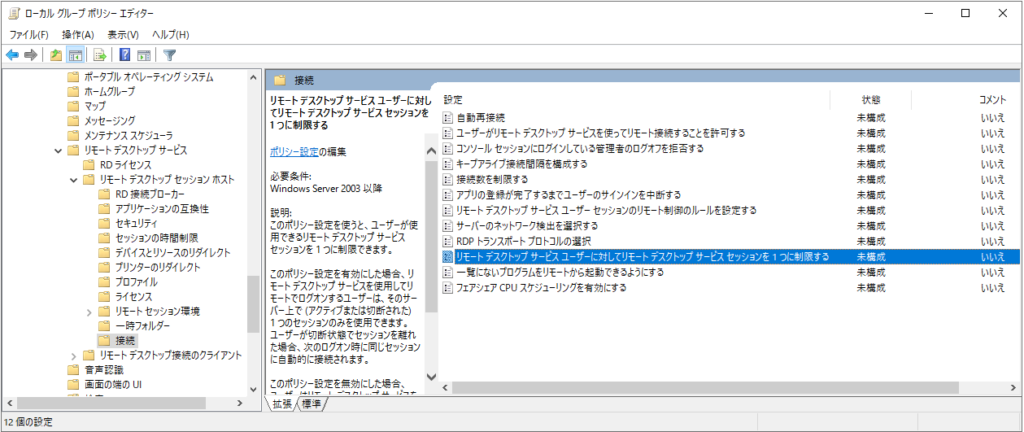Image resolution: width=1024 pixels, height=432 pixels.
Task: Click the ポリシー設定 edit link
Action: pos(294,151)
